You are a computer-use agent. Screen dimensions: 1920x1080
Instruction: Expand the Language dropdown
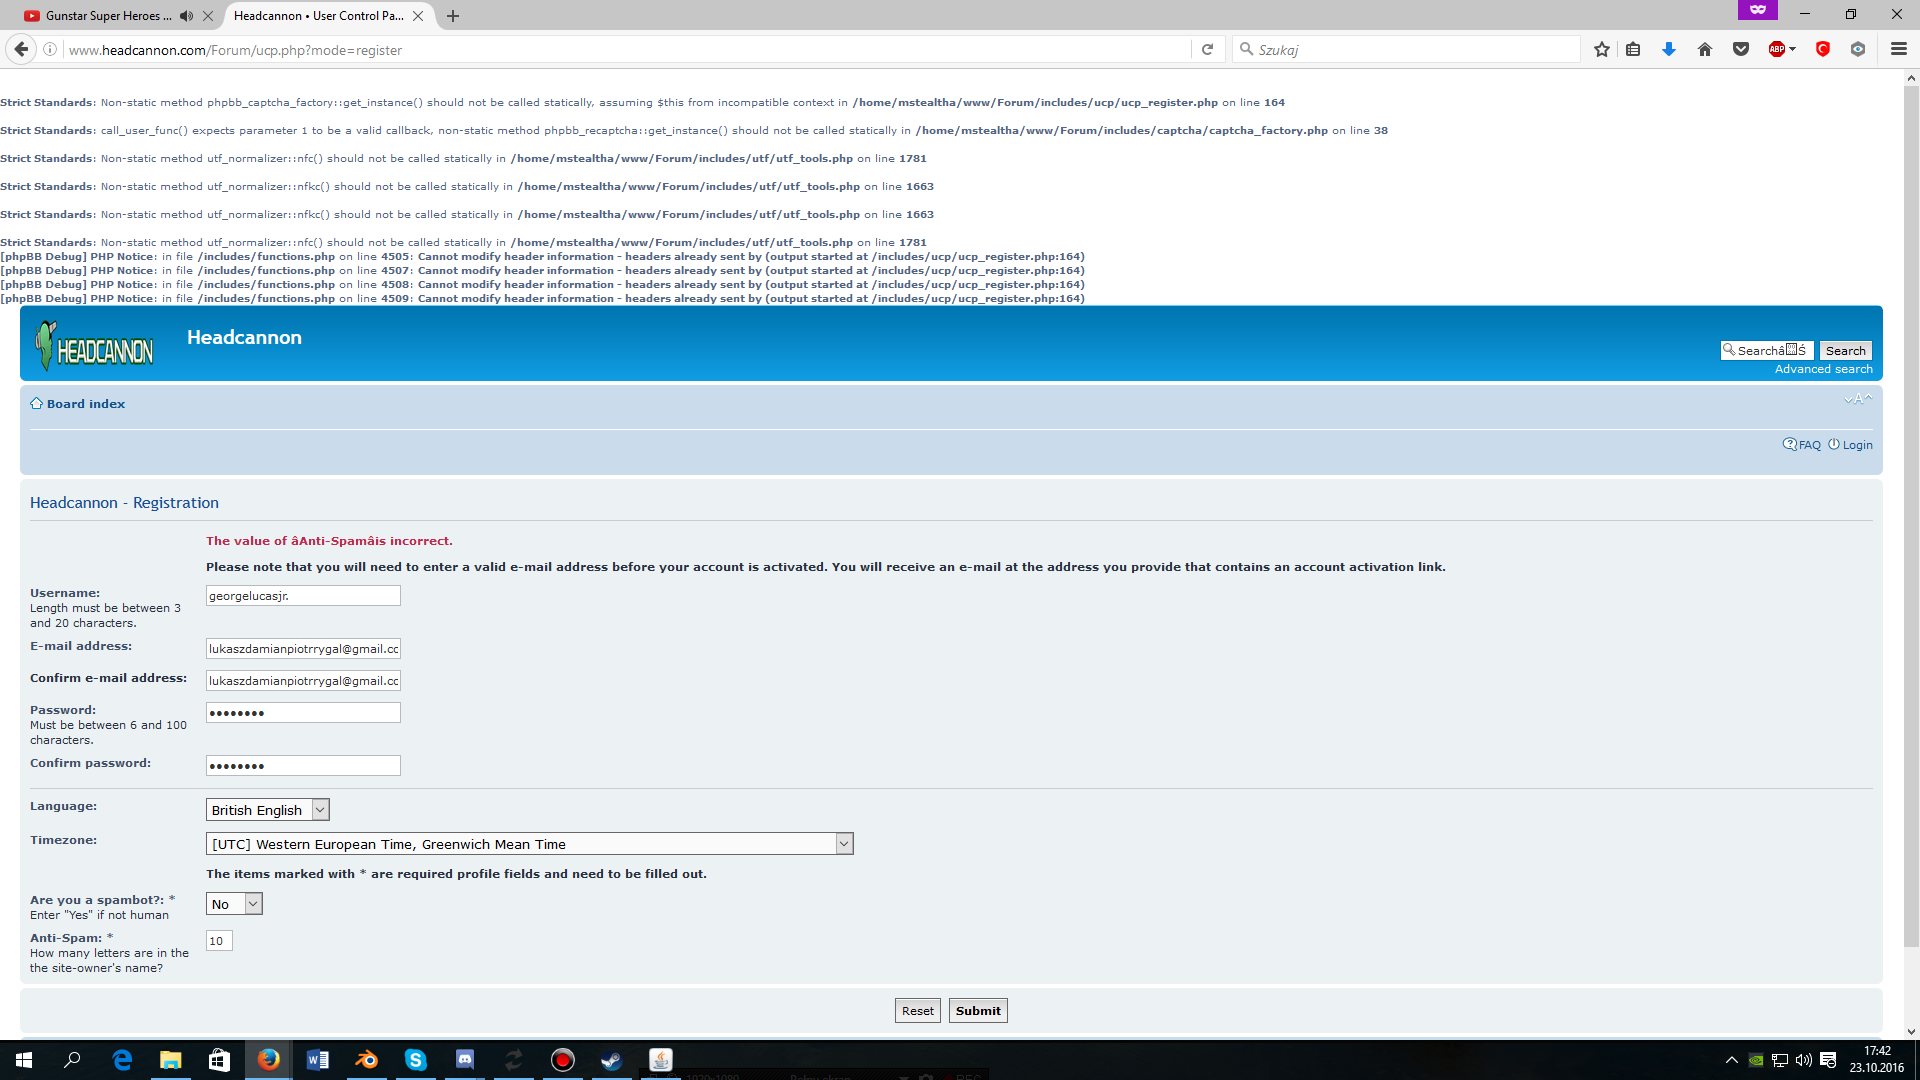[268, 810]
